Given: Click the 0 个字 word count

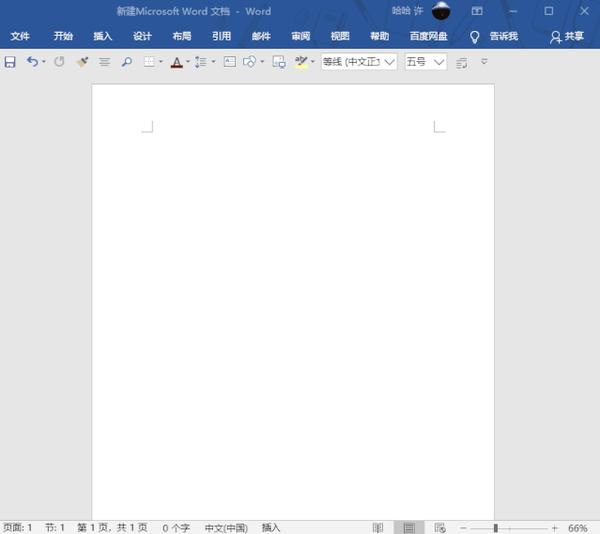Looking at the screenshot, I should (176, 528).
